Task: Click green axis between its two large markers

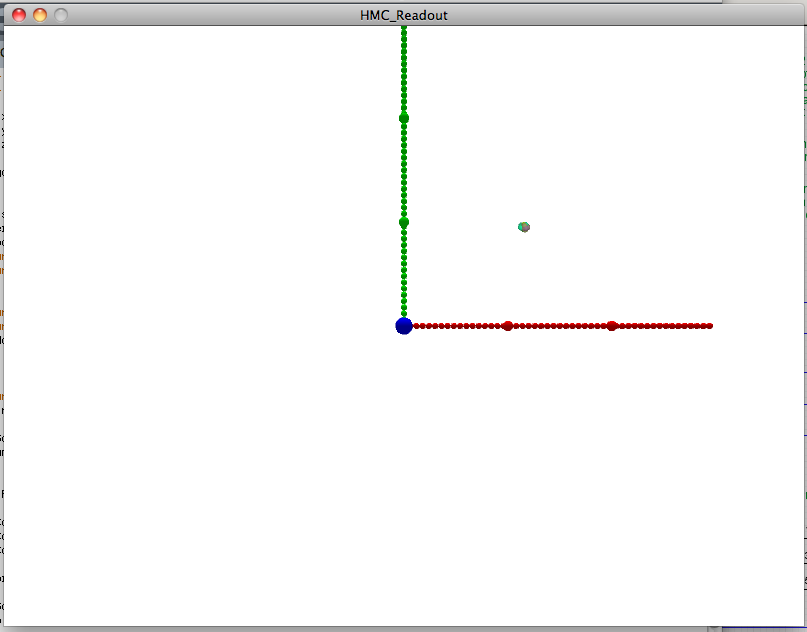Action: point(404,170)
